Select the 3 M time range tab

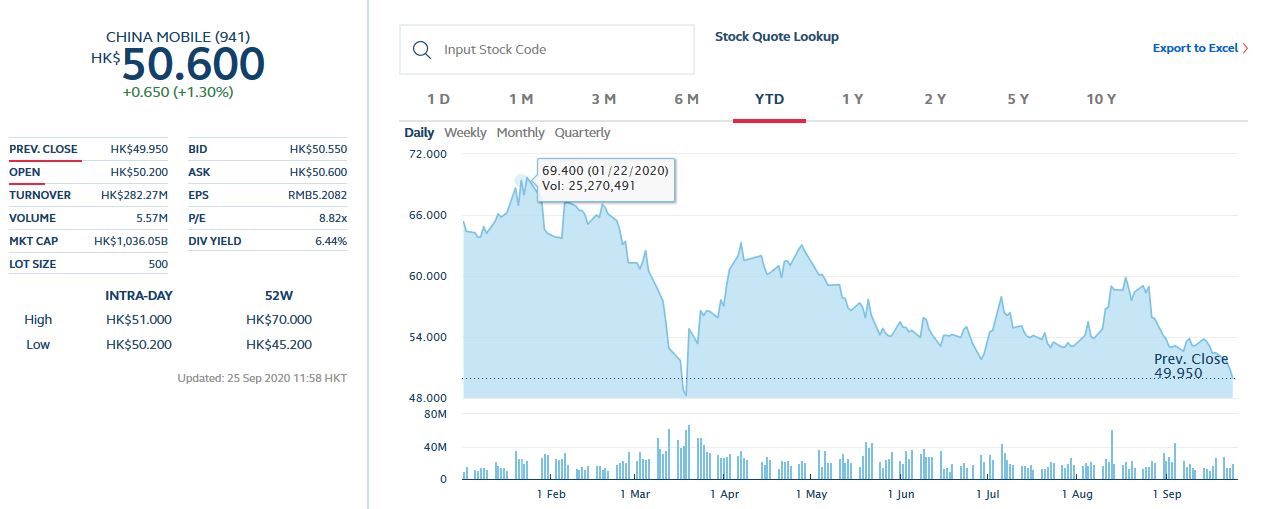[603, 99]
